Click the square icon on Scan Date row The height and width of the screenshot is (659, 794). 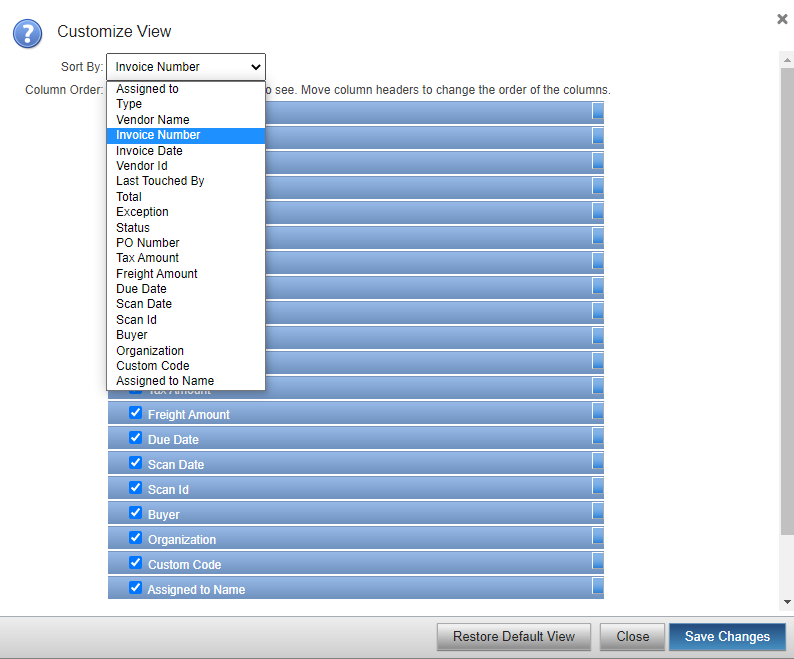tap(598, 461)
